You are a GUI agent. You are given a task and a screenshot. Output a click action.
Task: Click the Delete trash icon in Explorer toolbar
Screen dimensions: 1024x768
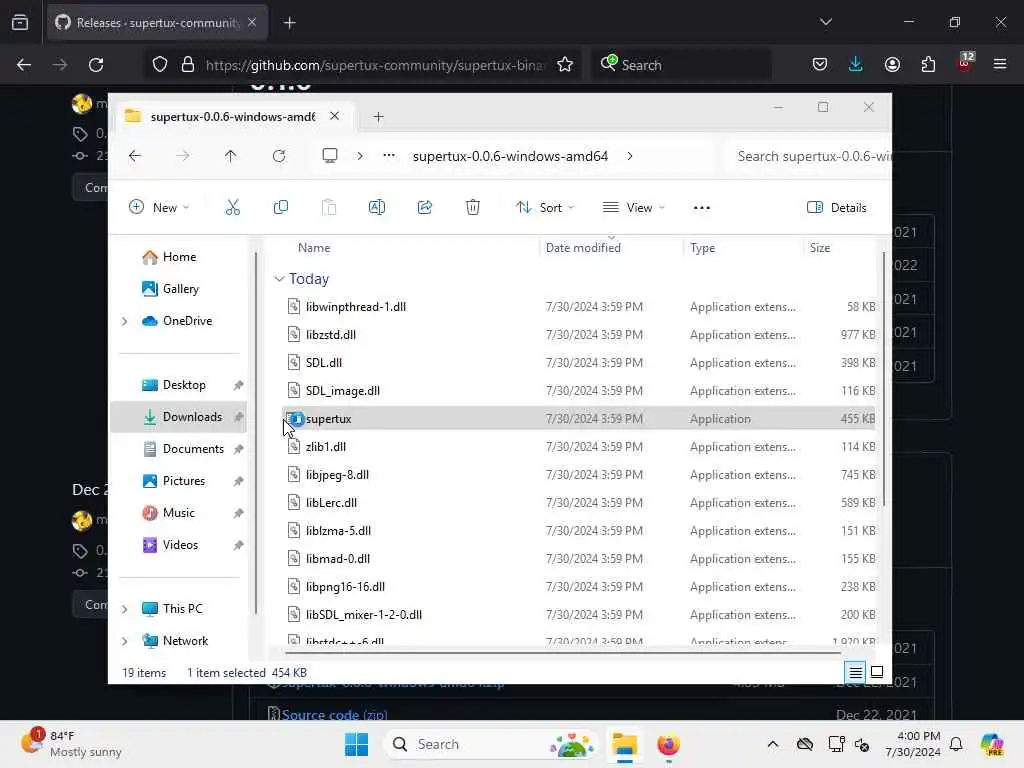tap(473, 208)
